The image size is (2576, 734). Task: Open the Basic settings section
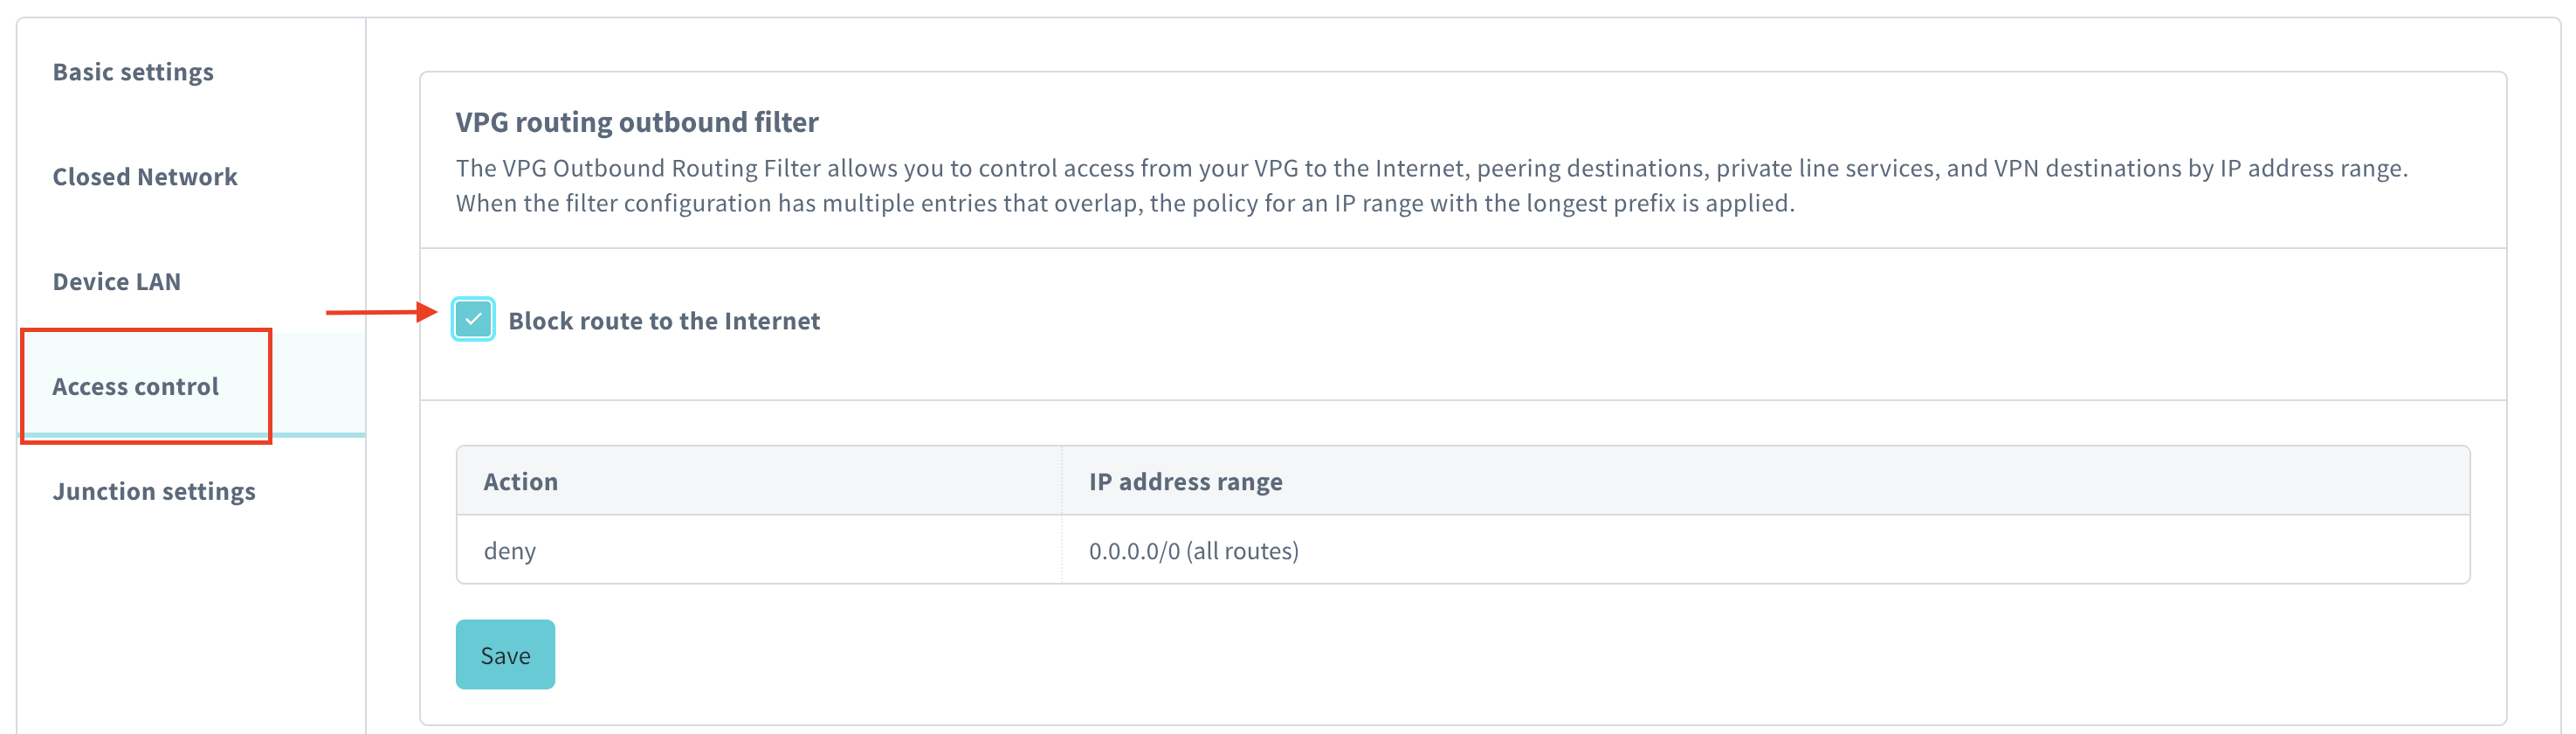[133, 71]
